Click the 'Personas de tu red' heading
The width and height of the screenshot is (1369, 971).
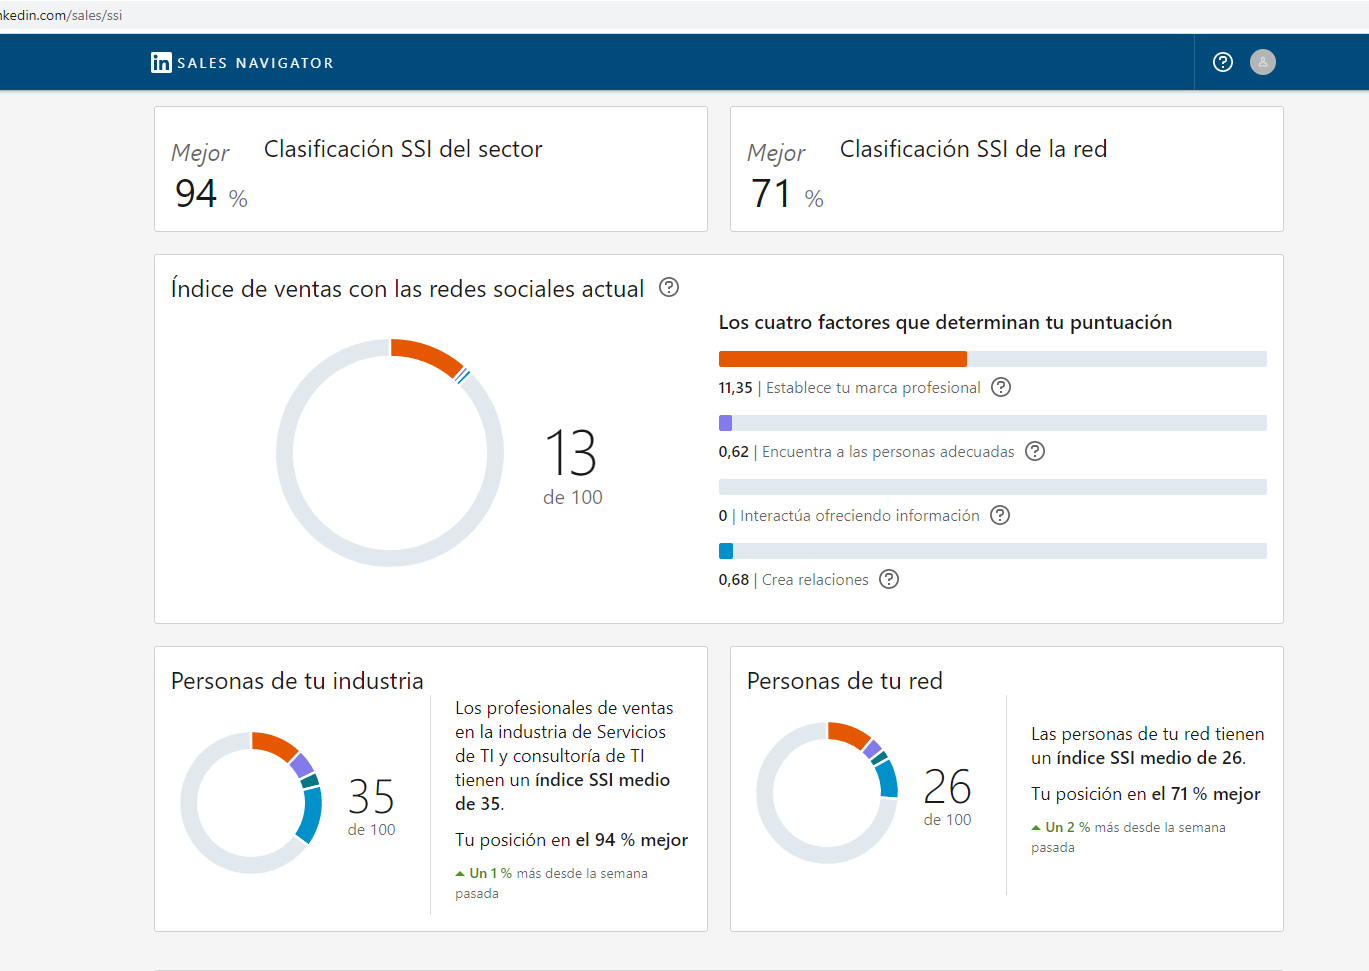point(845,681)
